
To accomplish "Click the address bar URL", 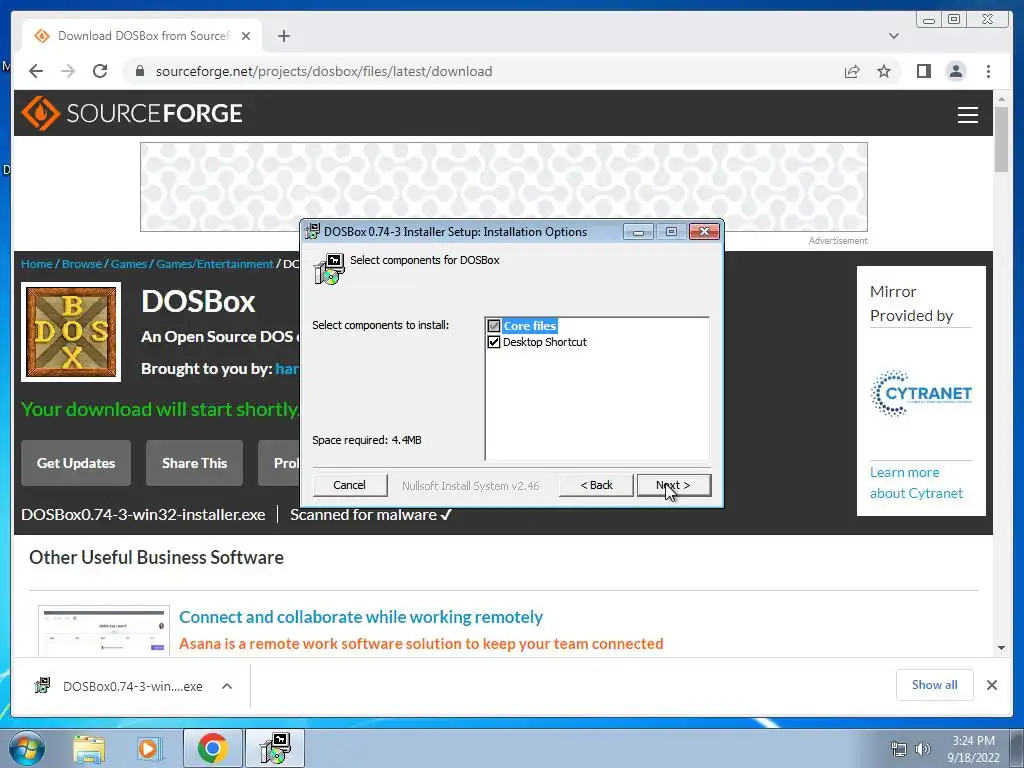I will pos(324,71).
